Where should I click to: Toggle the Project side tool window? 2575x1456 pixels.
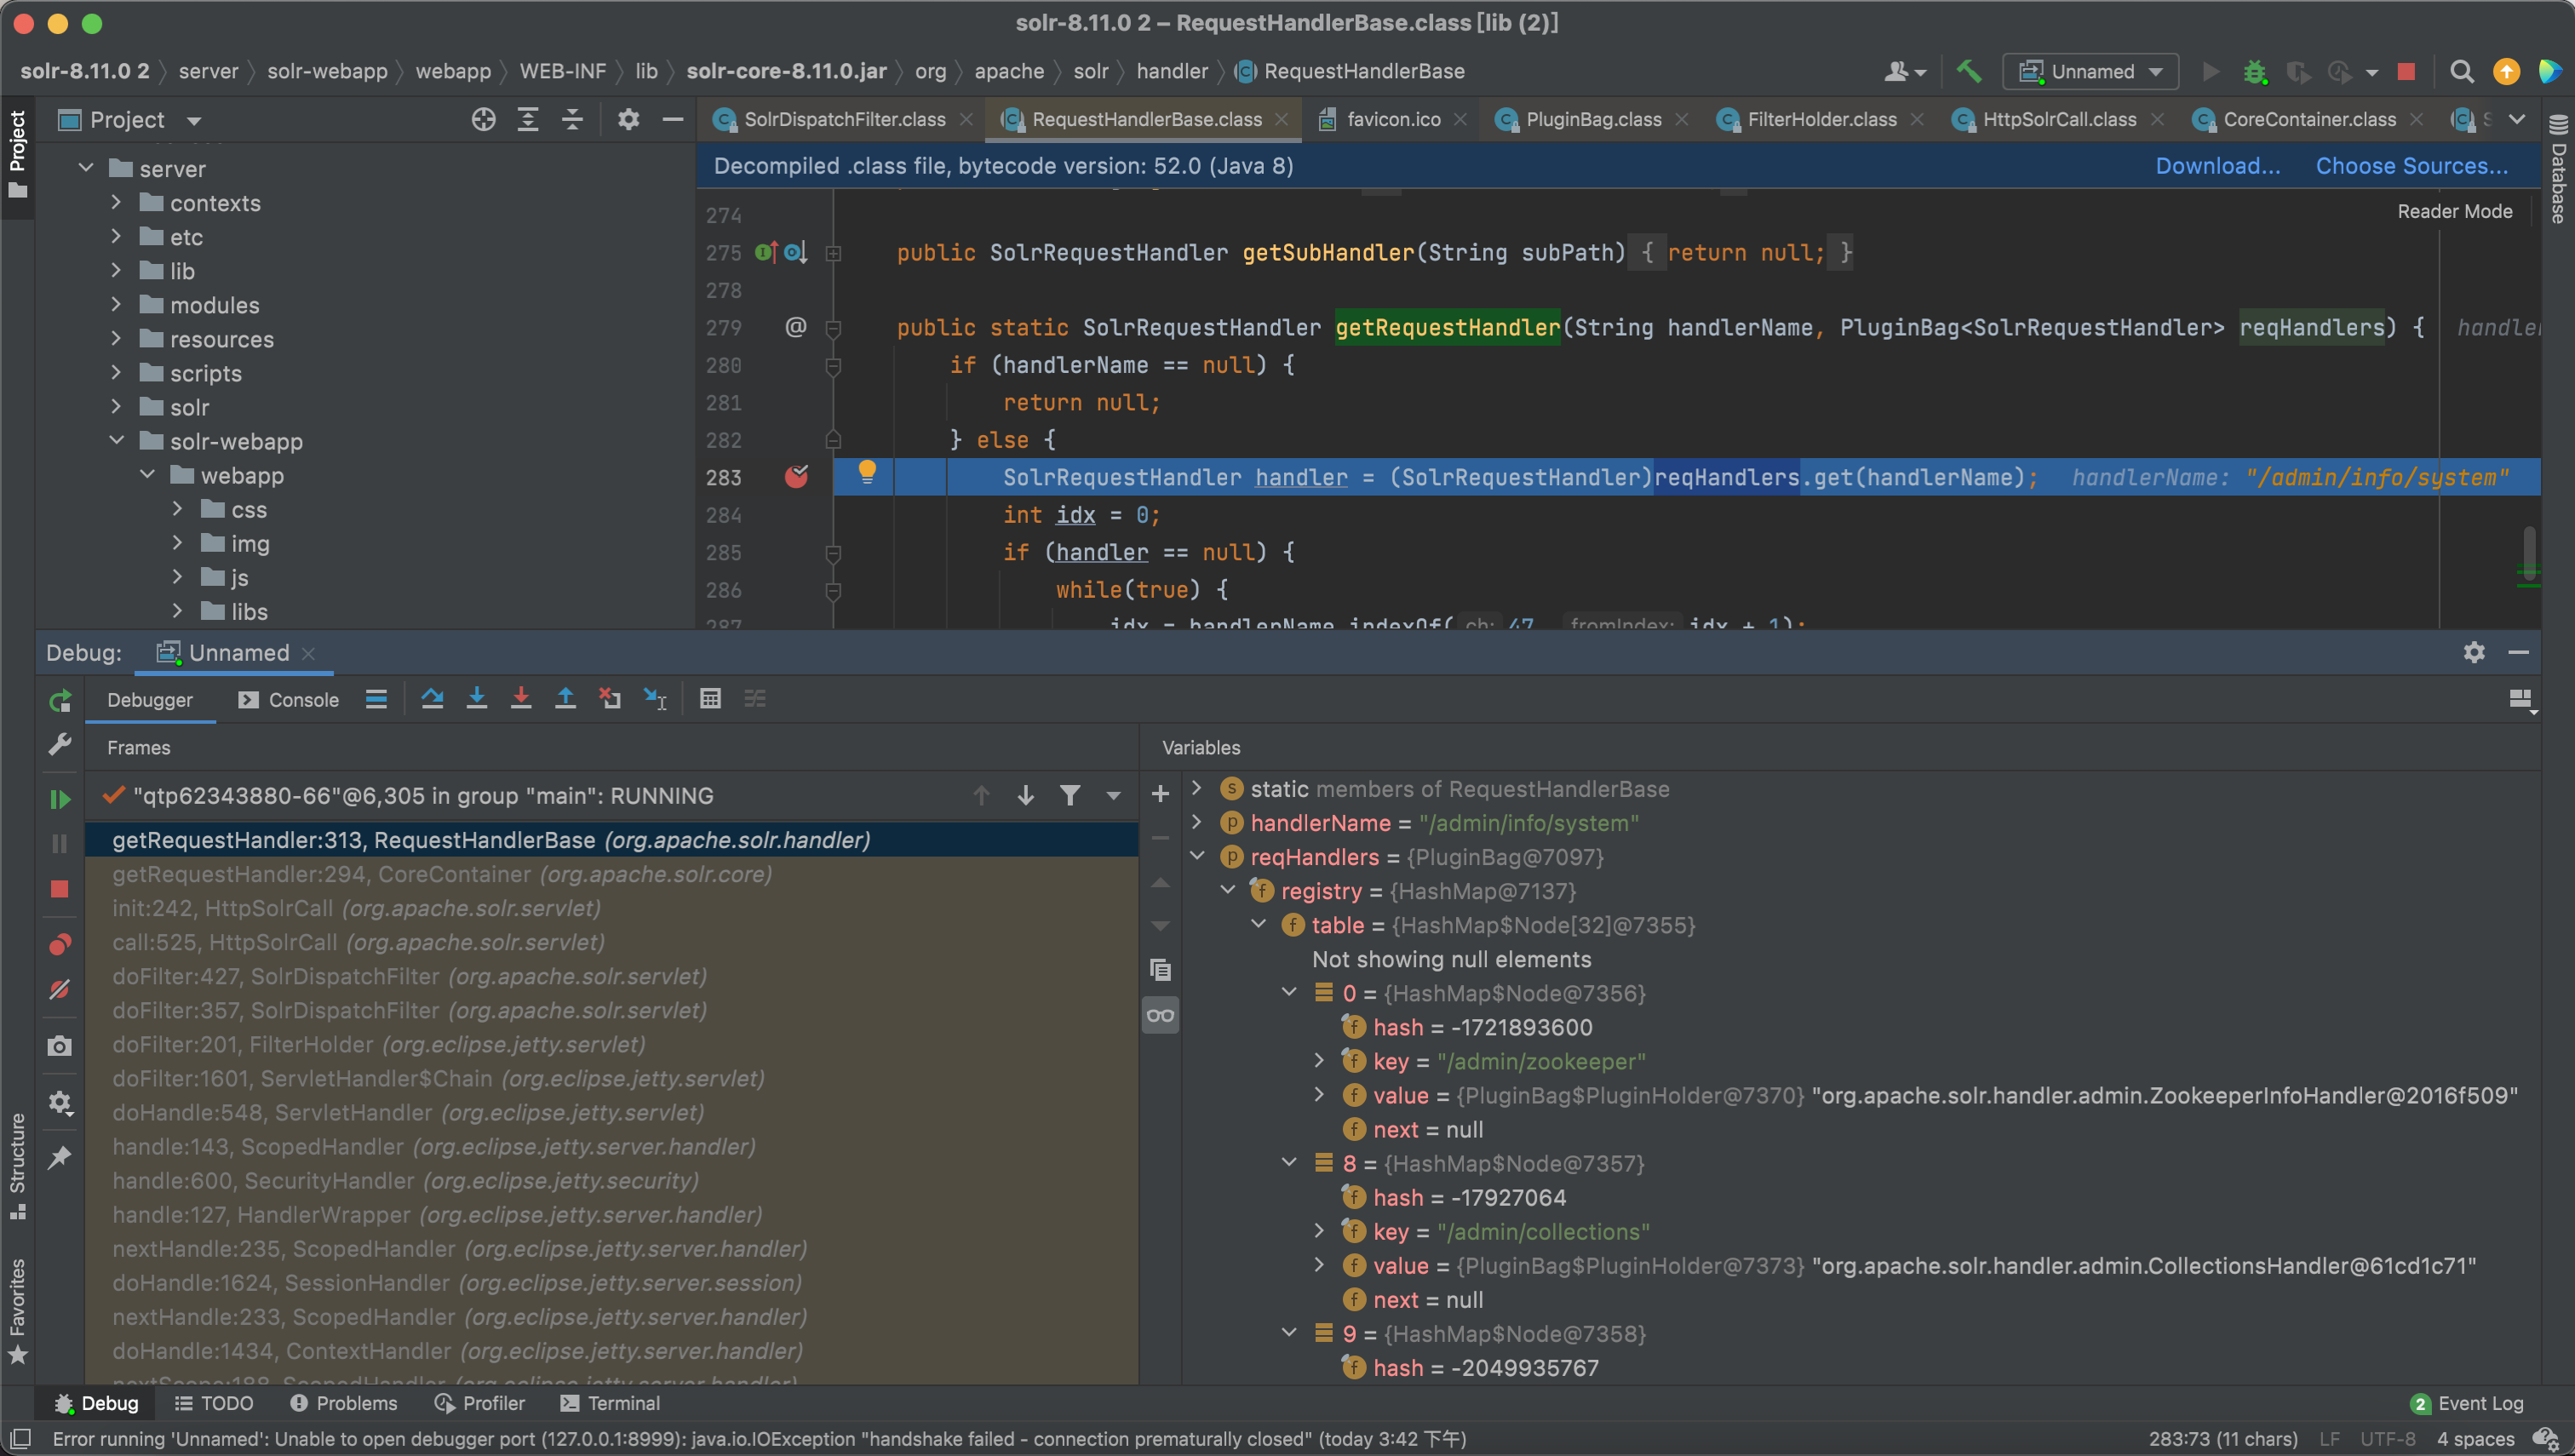coord(17,154)
